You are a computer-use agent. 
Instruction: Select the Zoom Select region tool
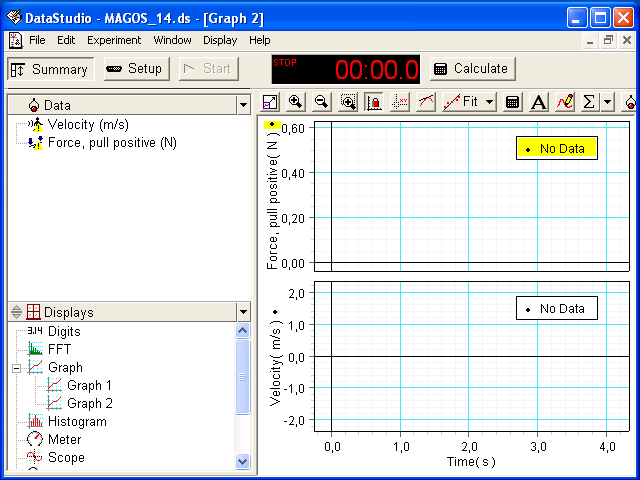coord(348,102)
